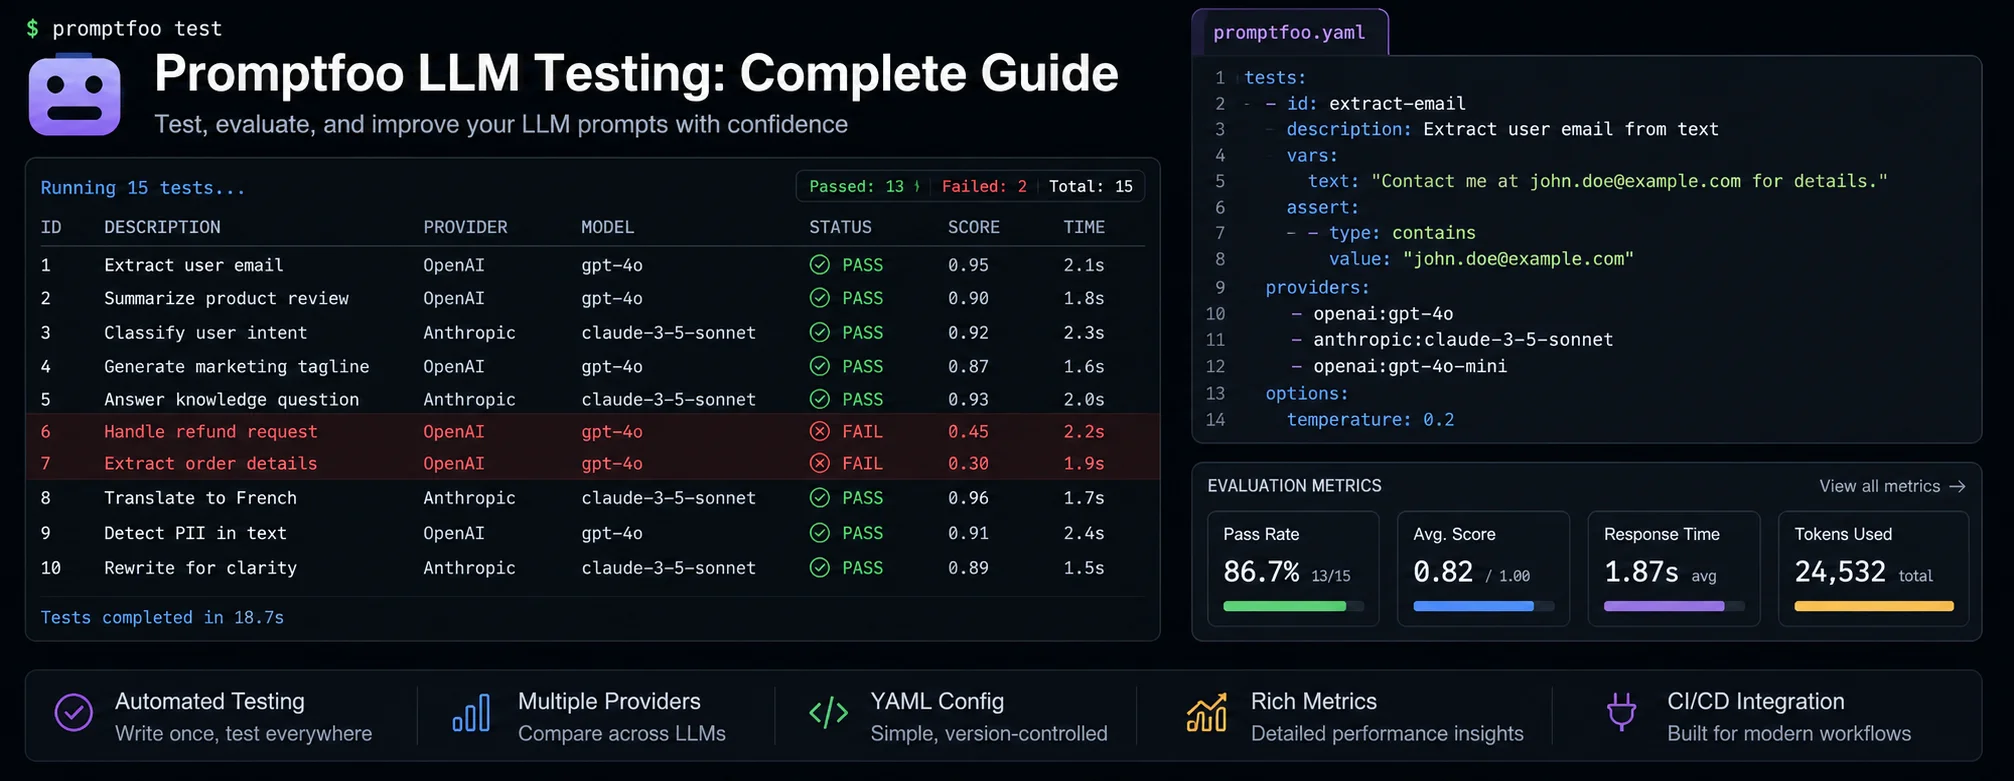Sort by the PROVIDER column header

tap(465, 227)
